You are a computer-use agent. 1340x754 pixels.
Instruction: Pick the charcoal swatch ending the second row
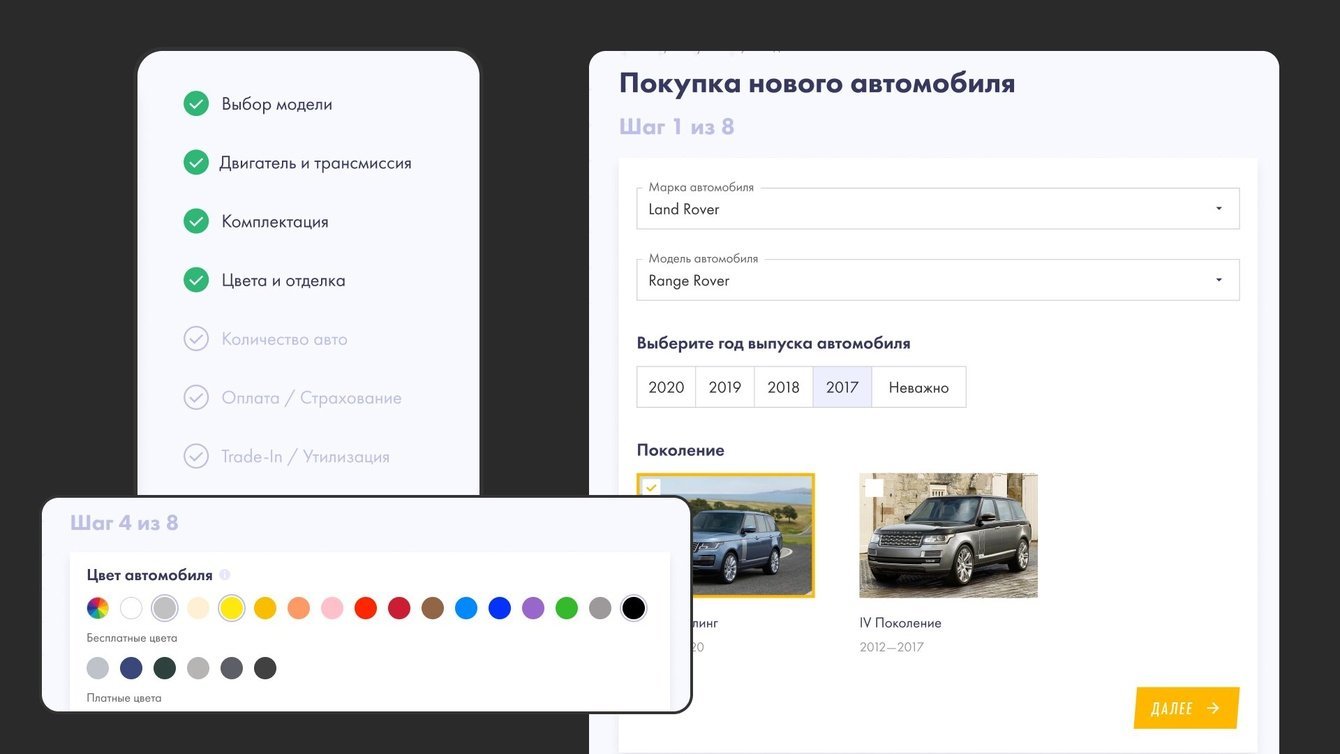click(x=265, y=668)
